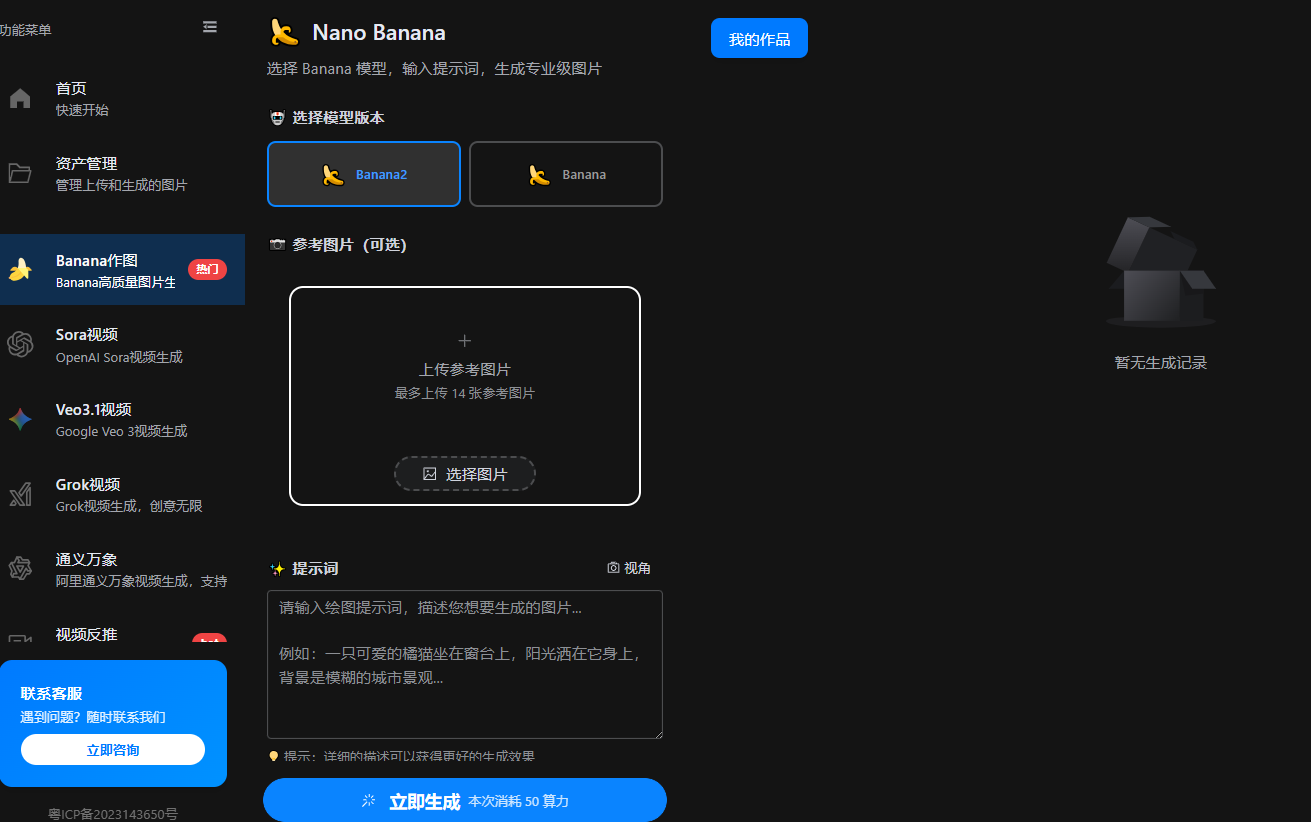1311x822 pixels.
Task: Click the camera icon next to 视角
Action: (613, 568)
